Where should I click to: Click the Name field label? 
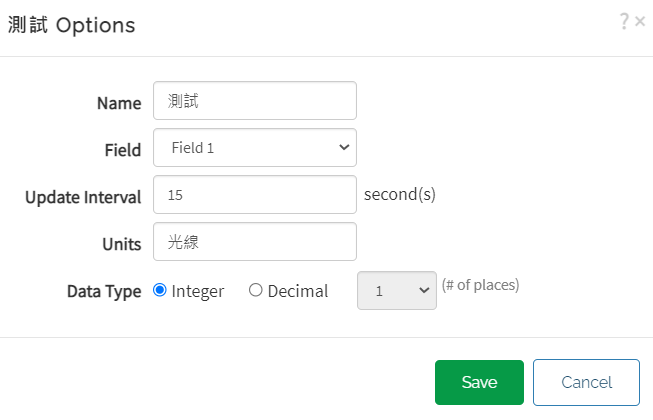point(119,103)
